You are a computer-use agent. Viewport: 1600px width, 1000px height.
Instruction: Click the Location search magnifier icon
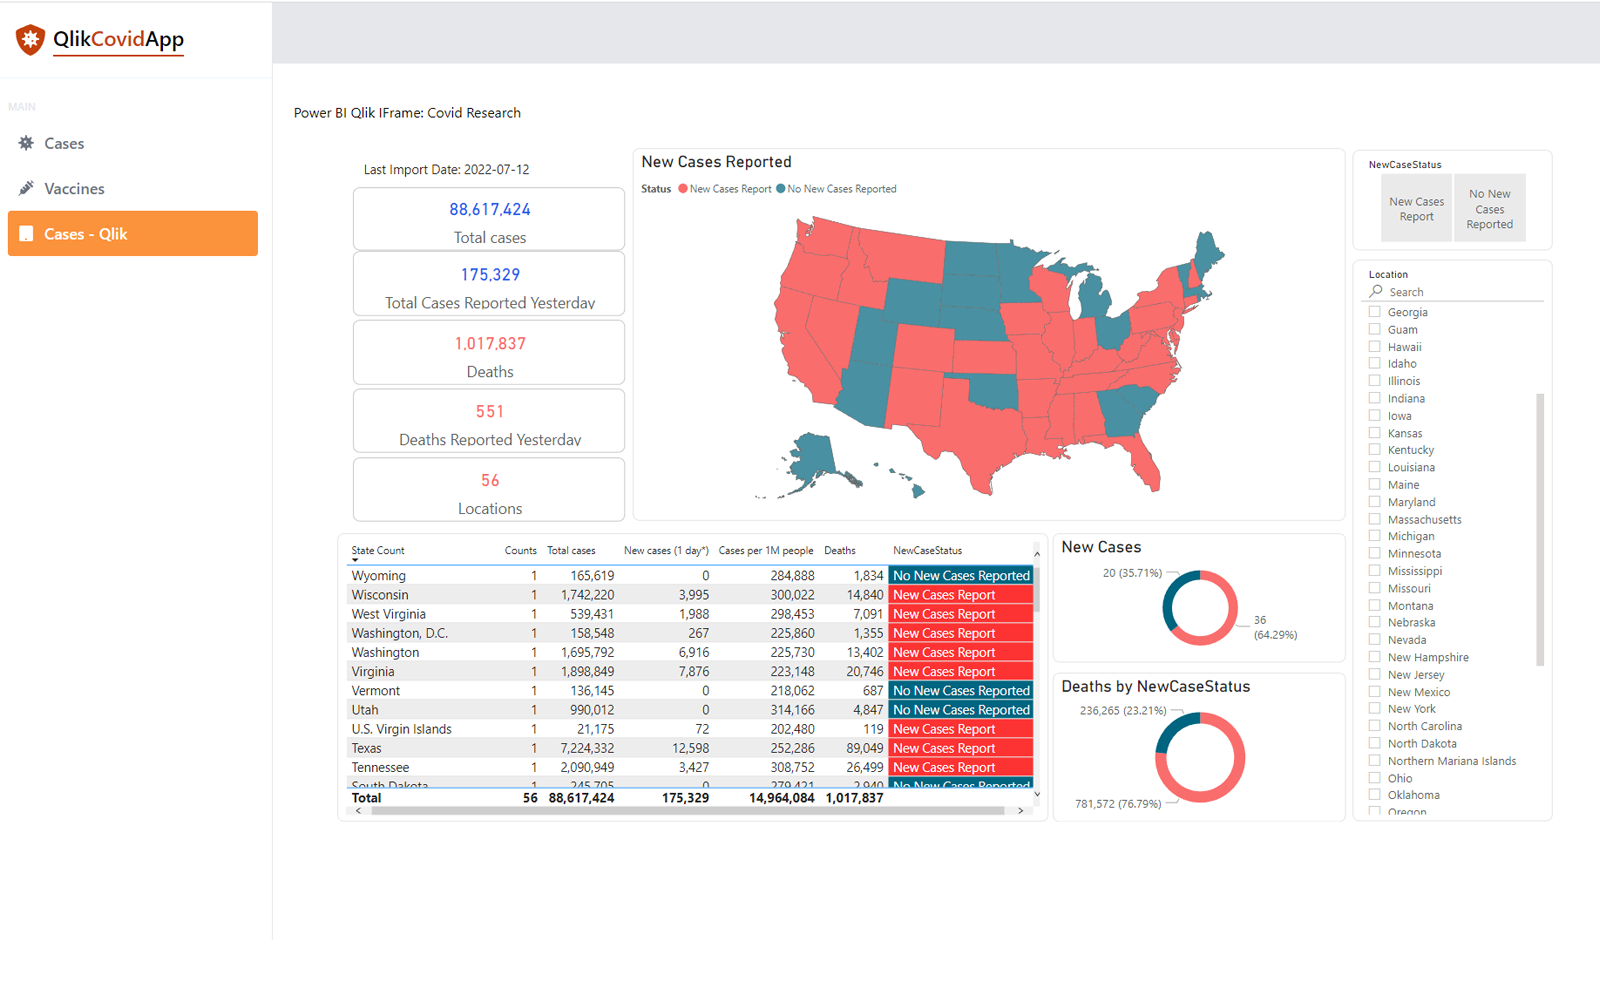pyautogui.click(x=1377, y=291)
